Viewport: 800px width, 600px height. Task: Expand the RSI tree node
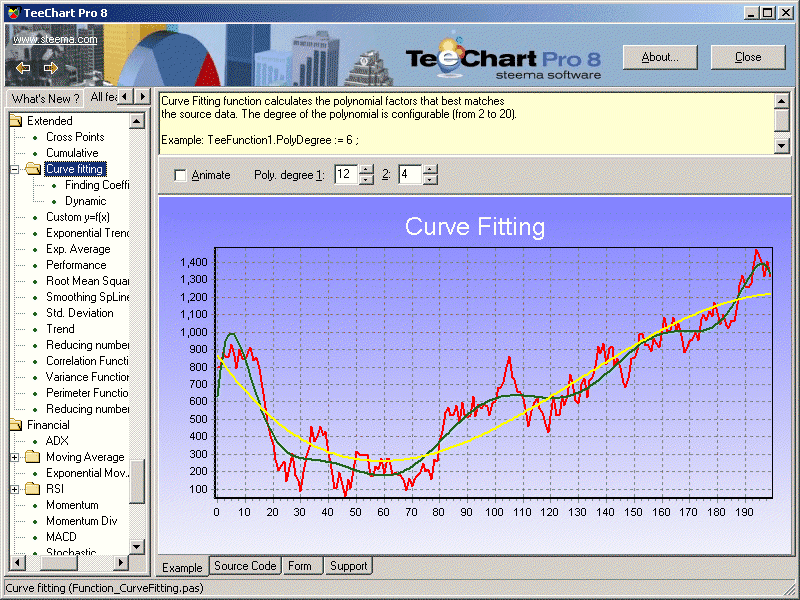[x=15, y=489]
